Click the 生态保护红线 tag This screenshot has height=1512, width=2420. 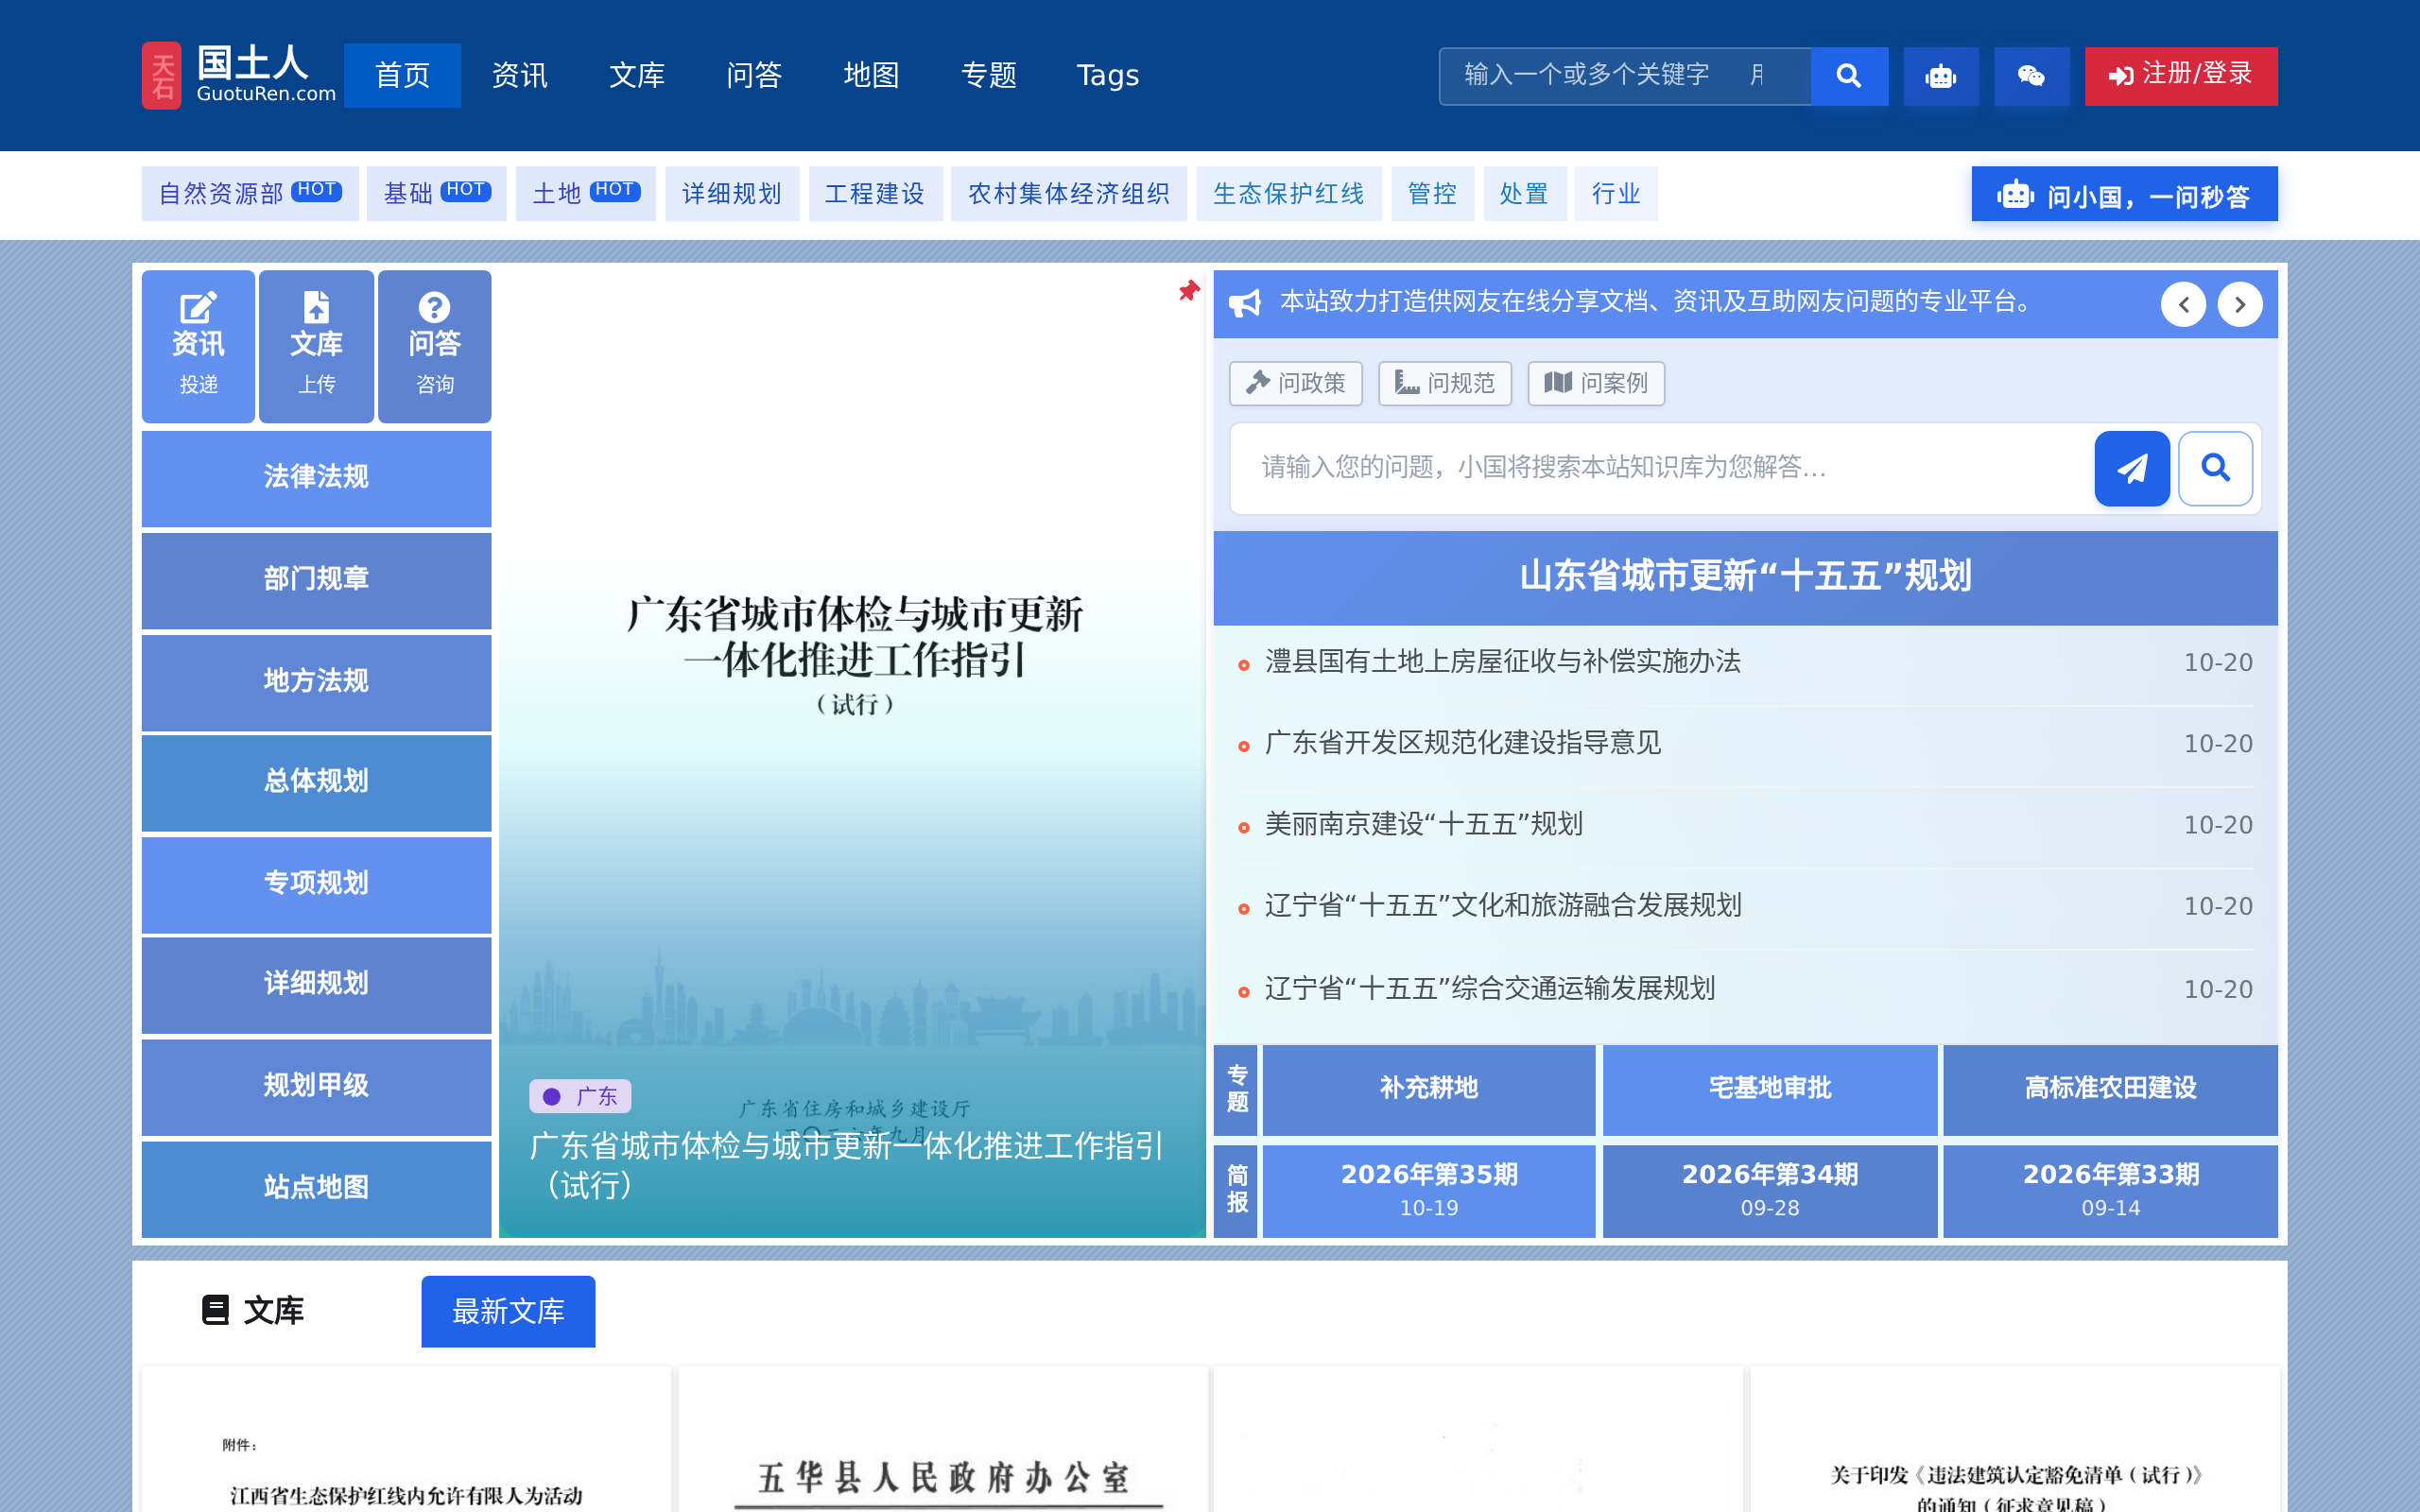(x=1288, y=194)
